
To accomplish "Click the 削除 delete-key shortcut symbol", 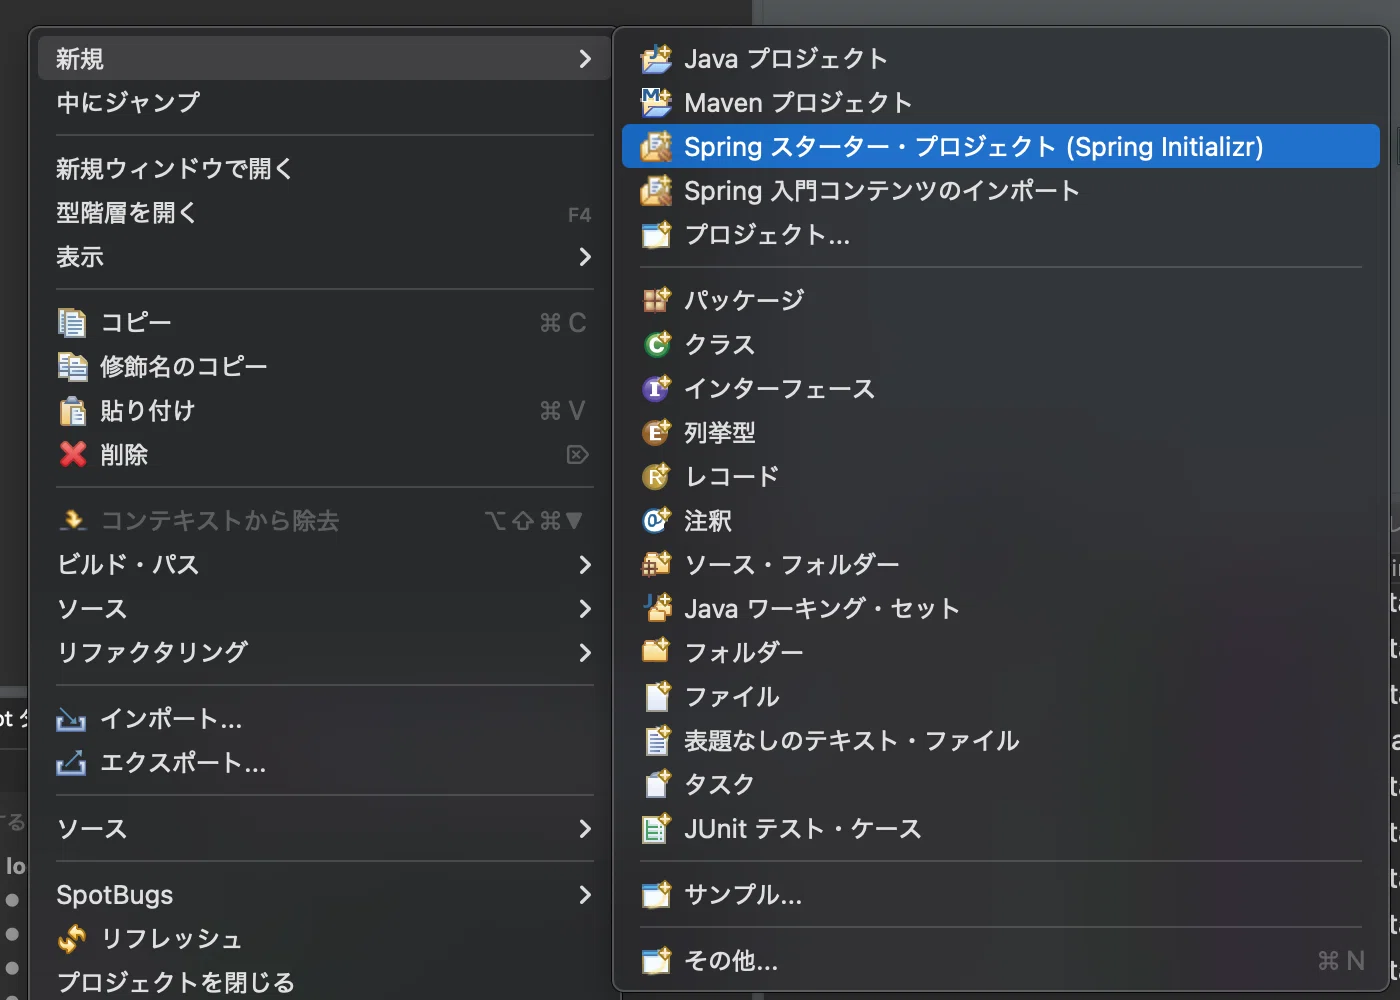I will click(578, 455).
